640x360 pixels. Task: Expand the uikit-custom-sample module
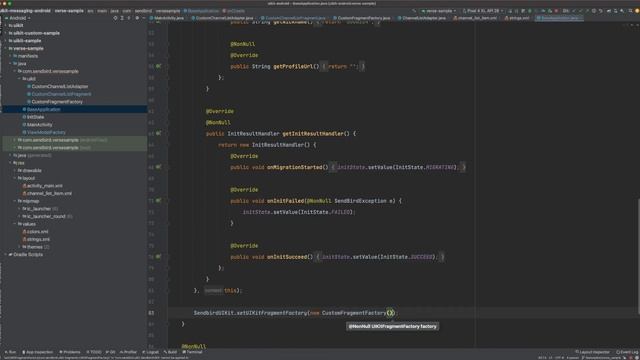pos(6,33)
